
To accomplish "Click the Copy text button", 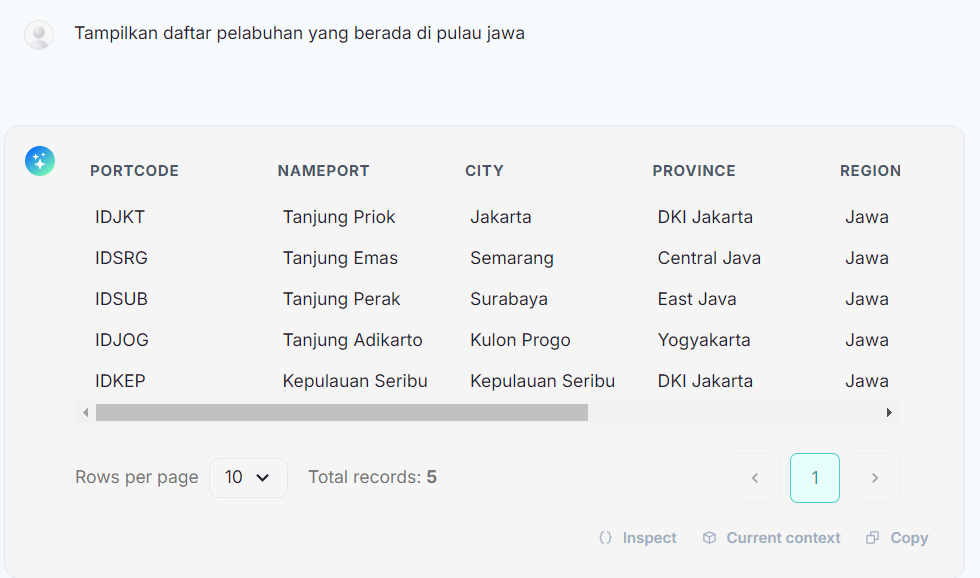I will (909, 538).
